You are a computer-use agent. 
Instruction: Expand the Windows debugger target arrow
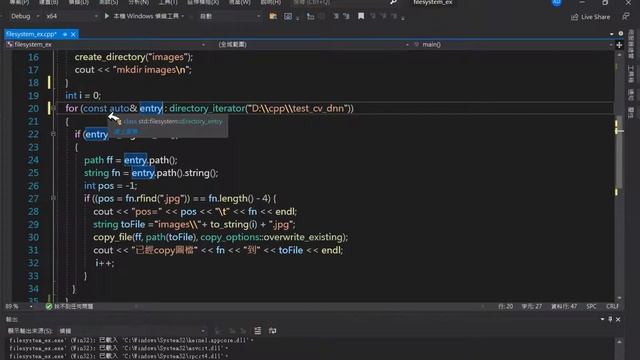pyautogui.click(x=182, y=16)
